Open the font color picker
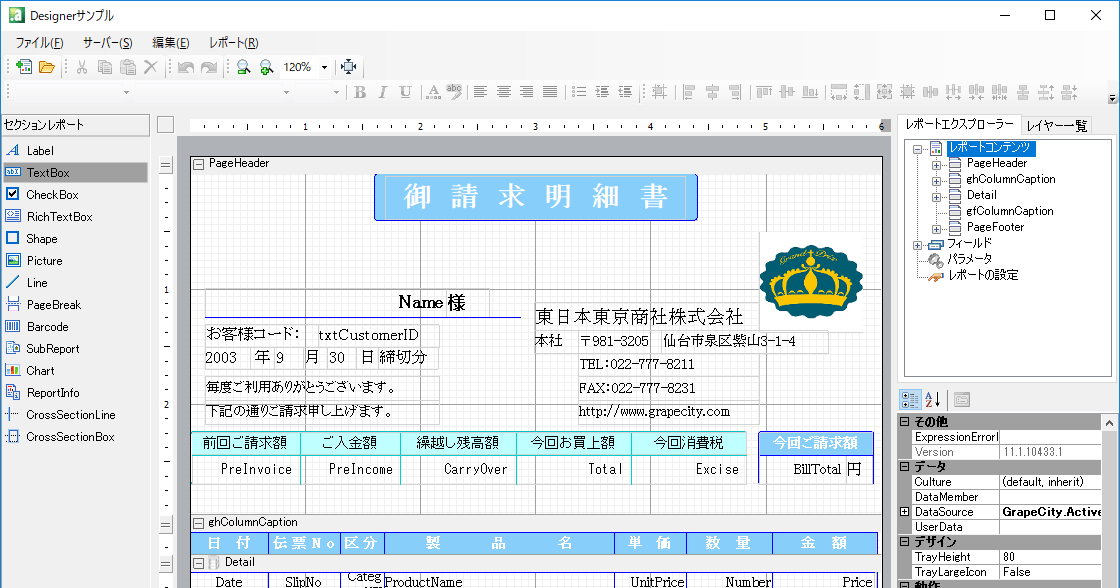Screen dimensions: 1120x588 [434, 92]
